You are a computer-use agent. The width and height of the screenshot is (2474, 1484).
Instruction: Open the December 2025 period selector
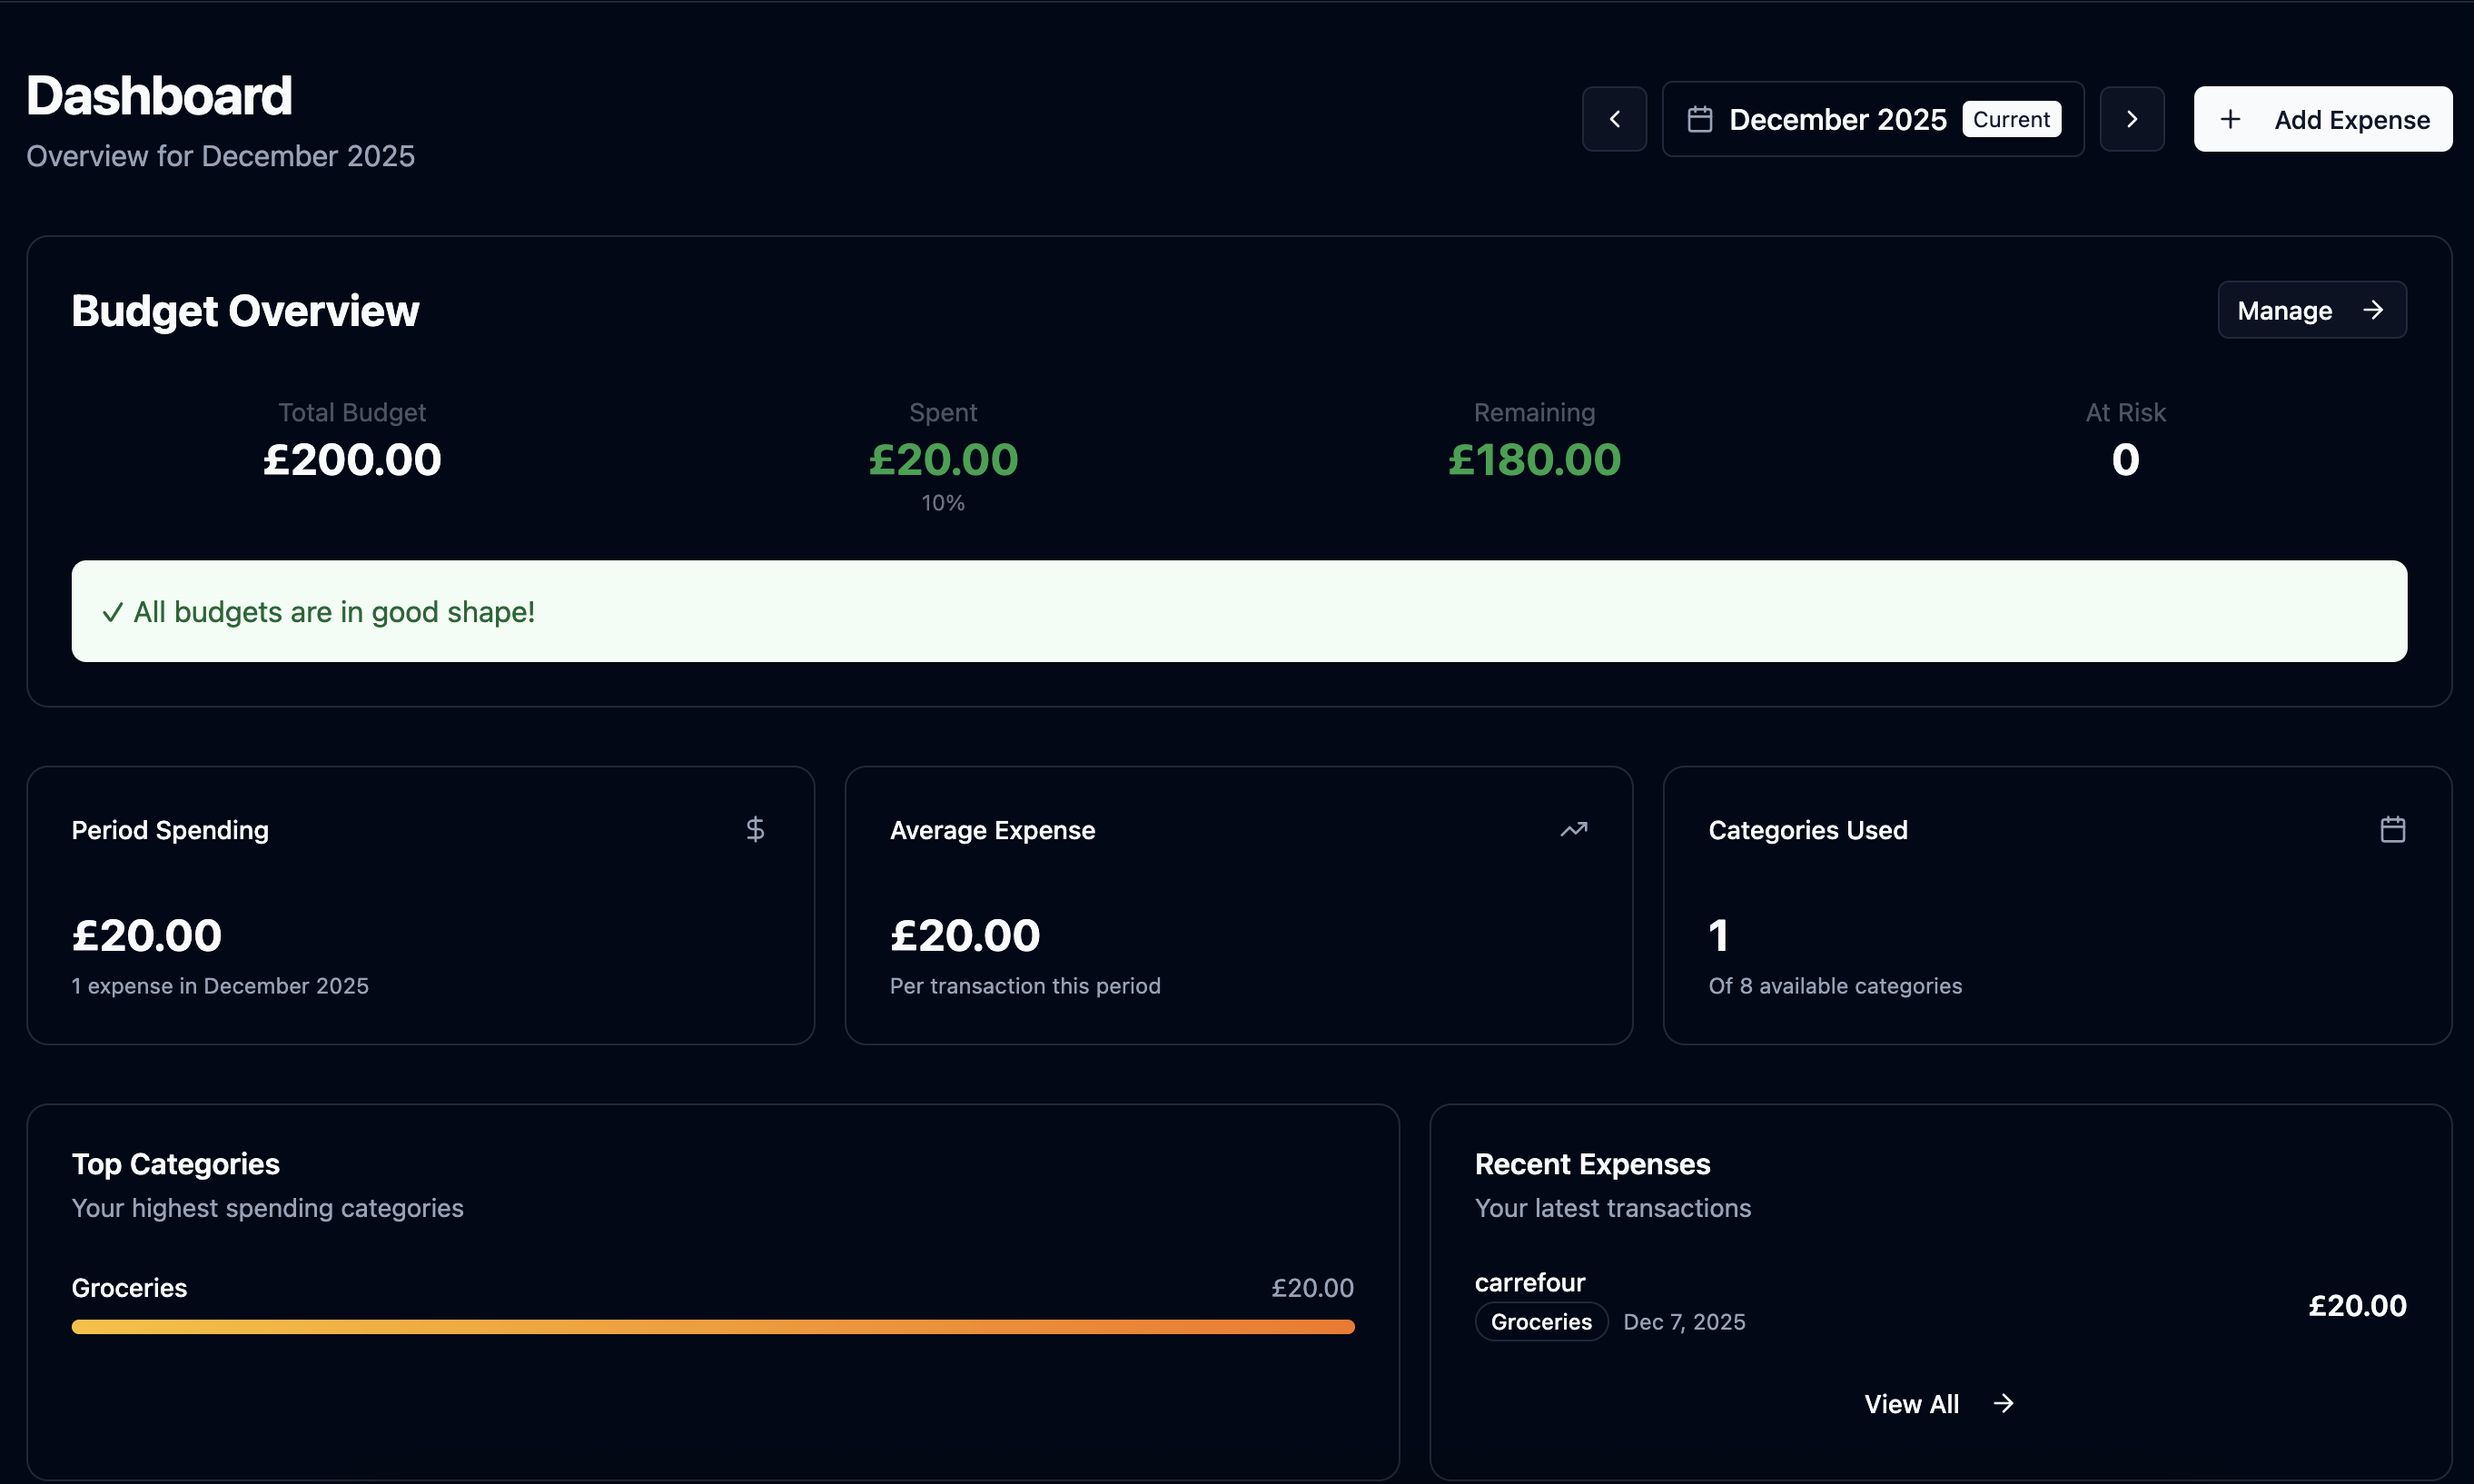coord(1837,119)
